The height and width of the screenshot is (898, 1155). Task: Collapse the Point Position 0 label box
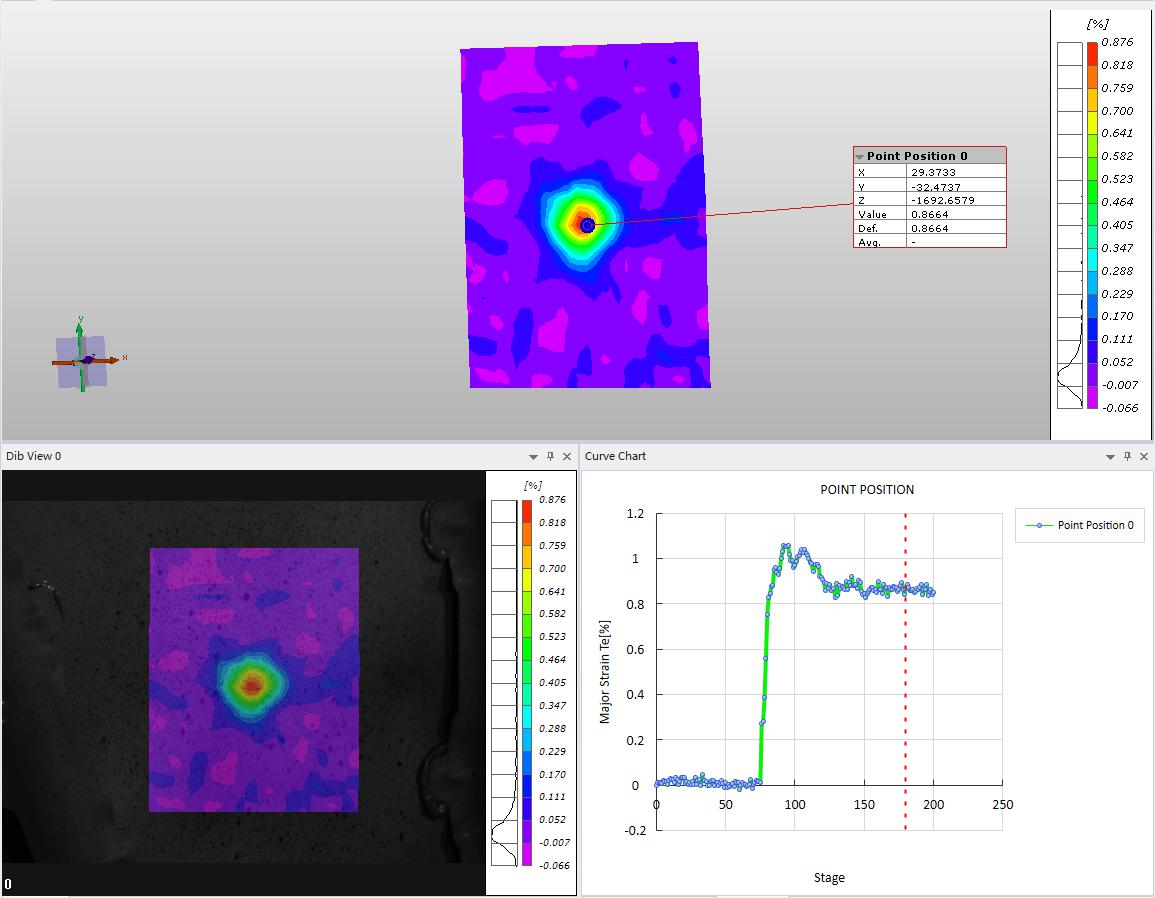pos(859,157)
